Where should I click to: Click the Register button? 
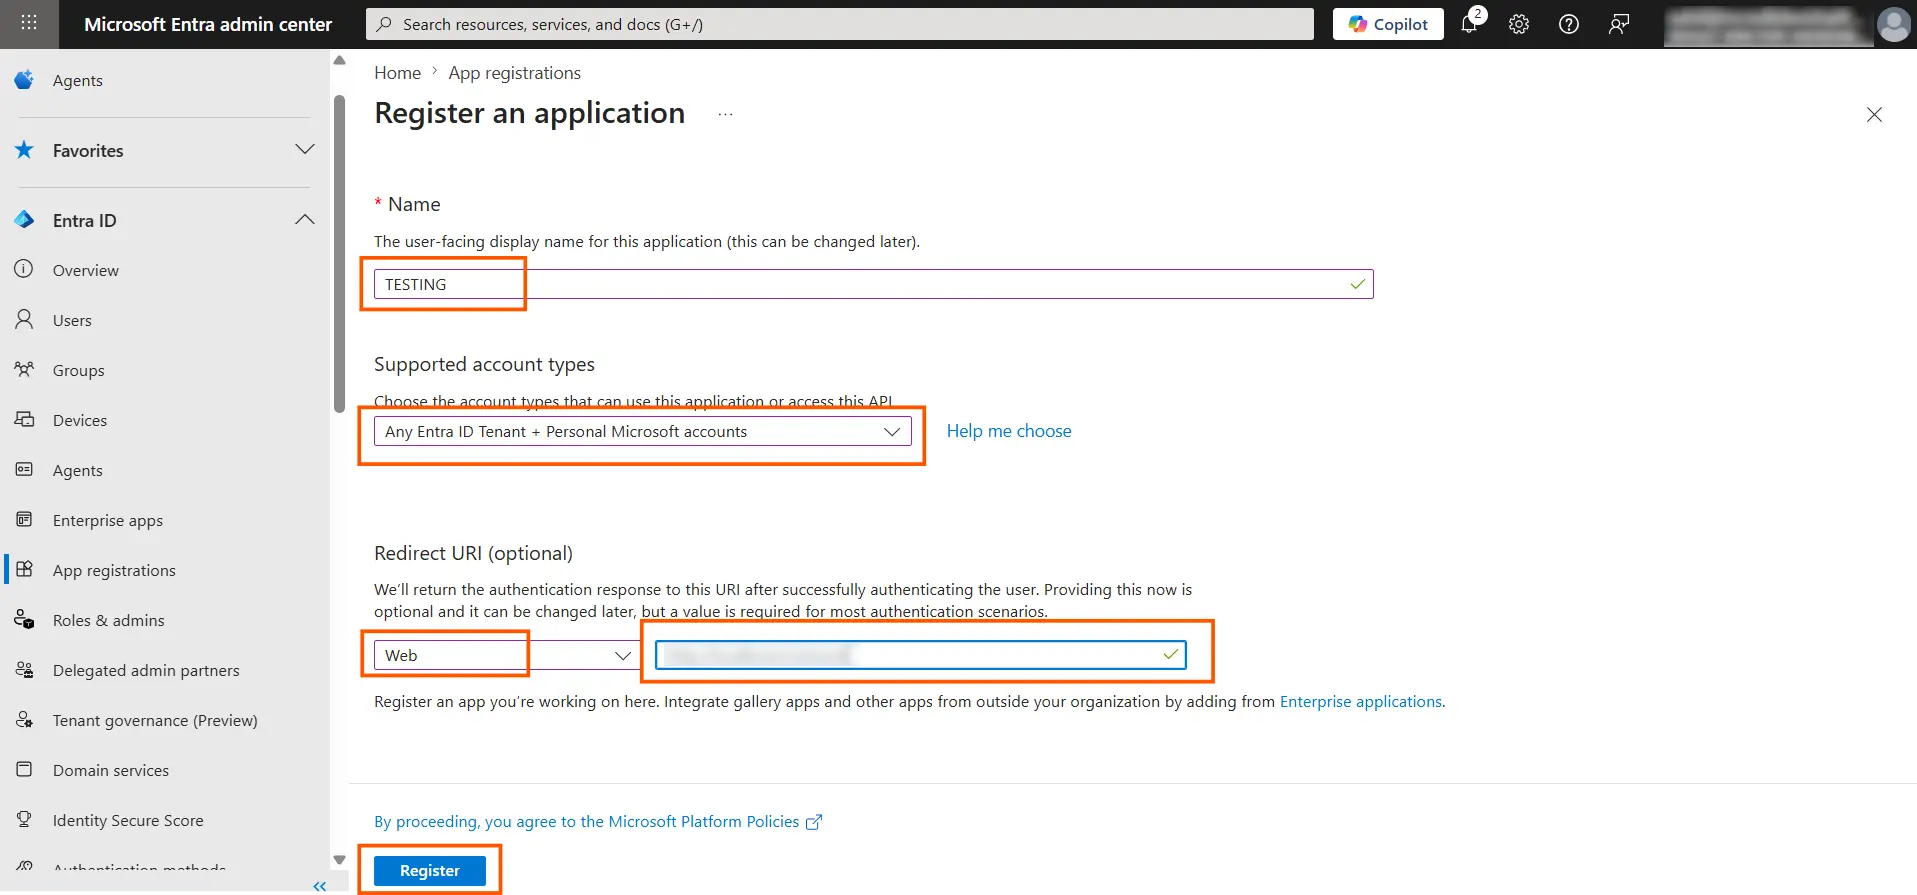[x=430, y=871]
